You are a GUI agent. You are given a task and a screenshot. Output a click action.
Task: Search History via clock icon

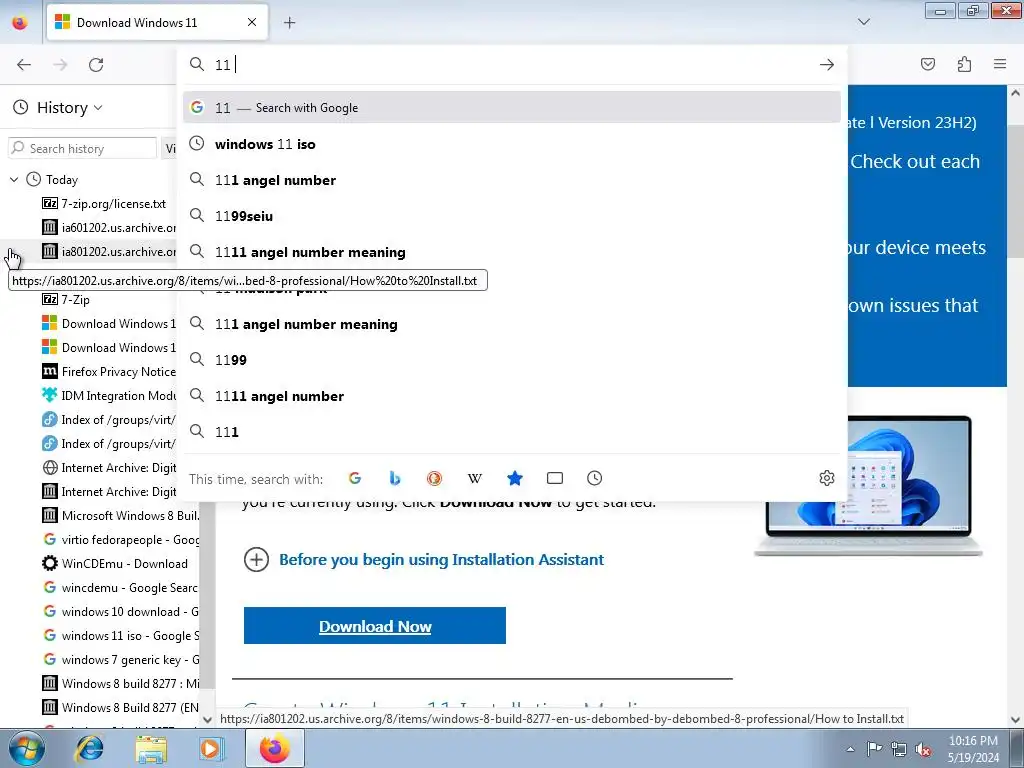point(594,479)
